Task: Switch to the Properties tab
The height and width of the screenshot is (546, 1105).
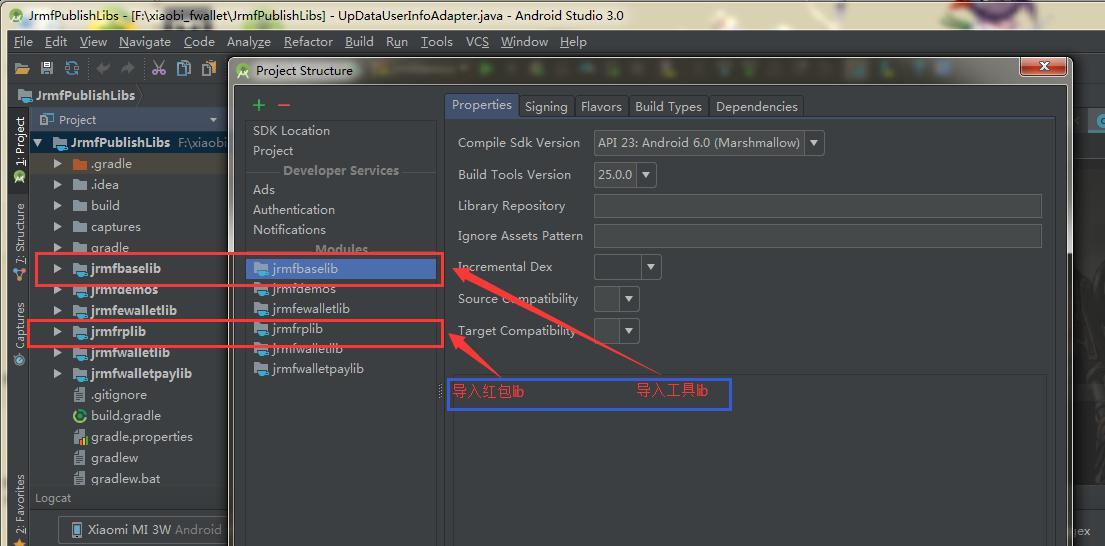Action: pos(482,105)
